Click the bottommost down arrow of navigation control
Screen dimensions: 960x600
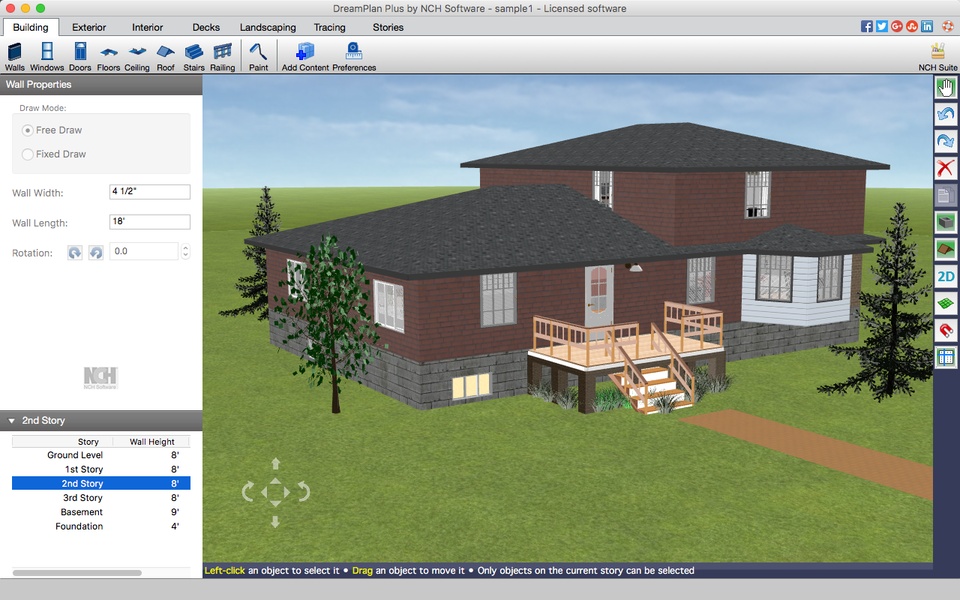click(x=276, y=522)
